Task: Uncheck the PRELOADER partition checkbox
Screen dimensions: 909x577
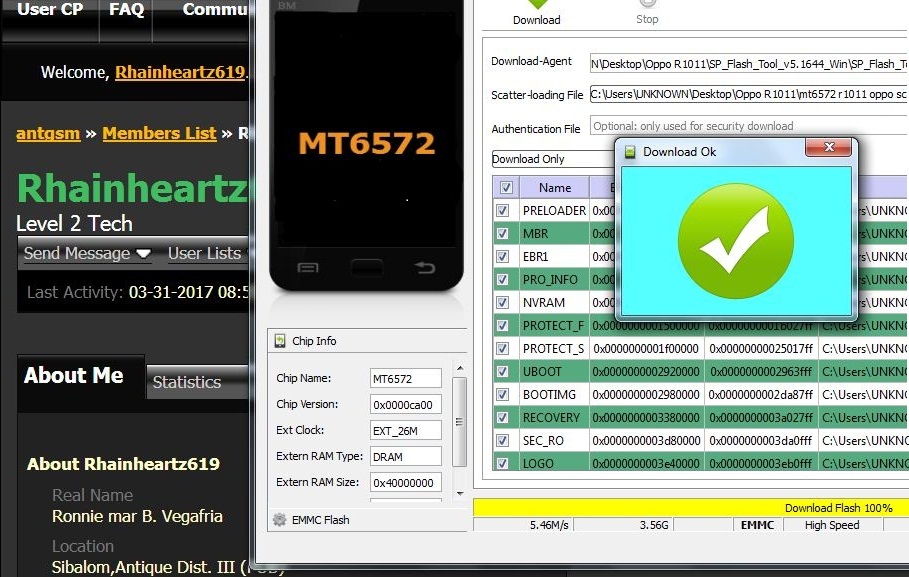Action: (503, 211)
